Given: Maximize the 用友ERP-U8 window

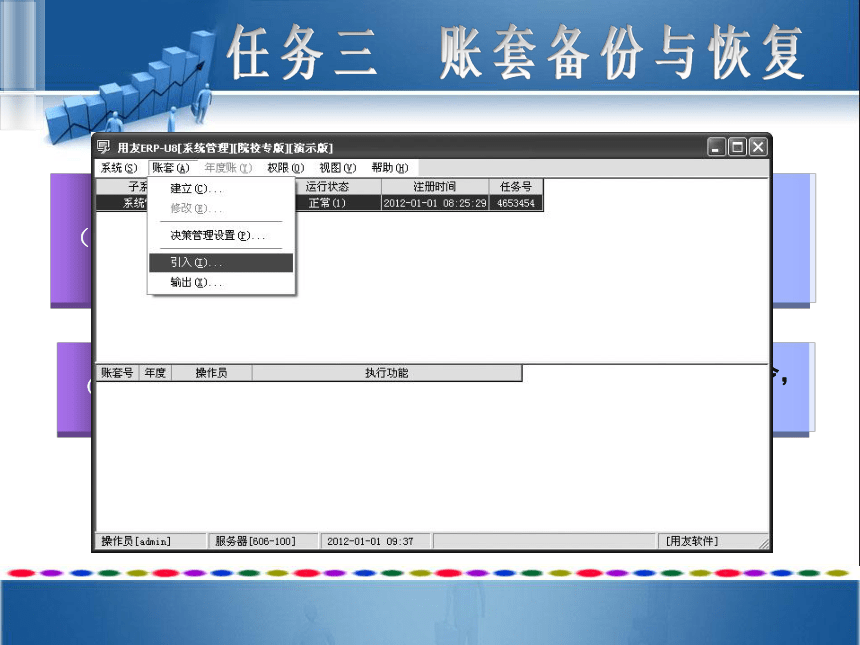Looking at the screenshot, I should [x=737, y=147].
